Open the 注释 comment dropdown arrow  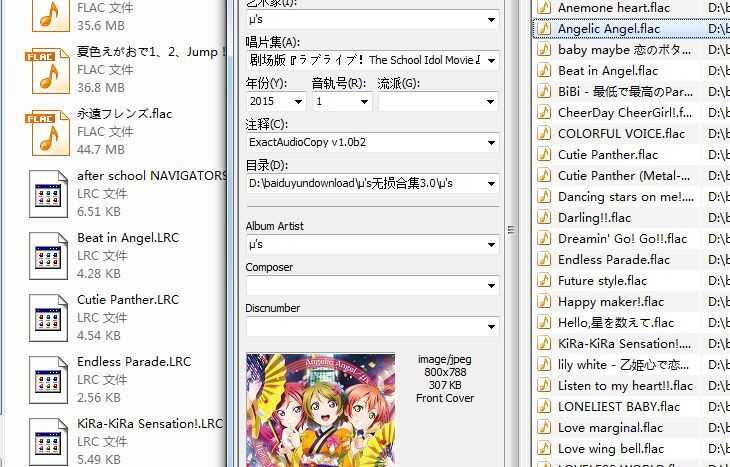click(x=491, y=142)
